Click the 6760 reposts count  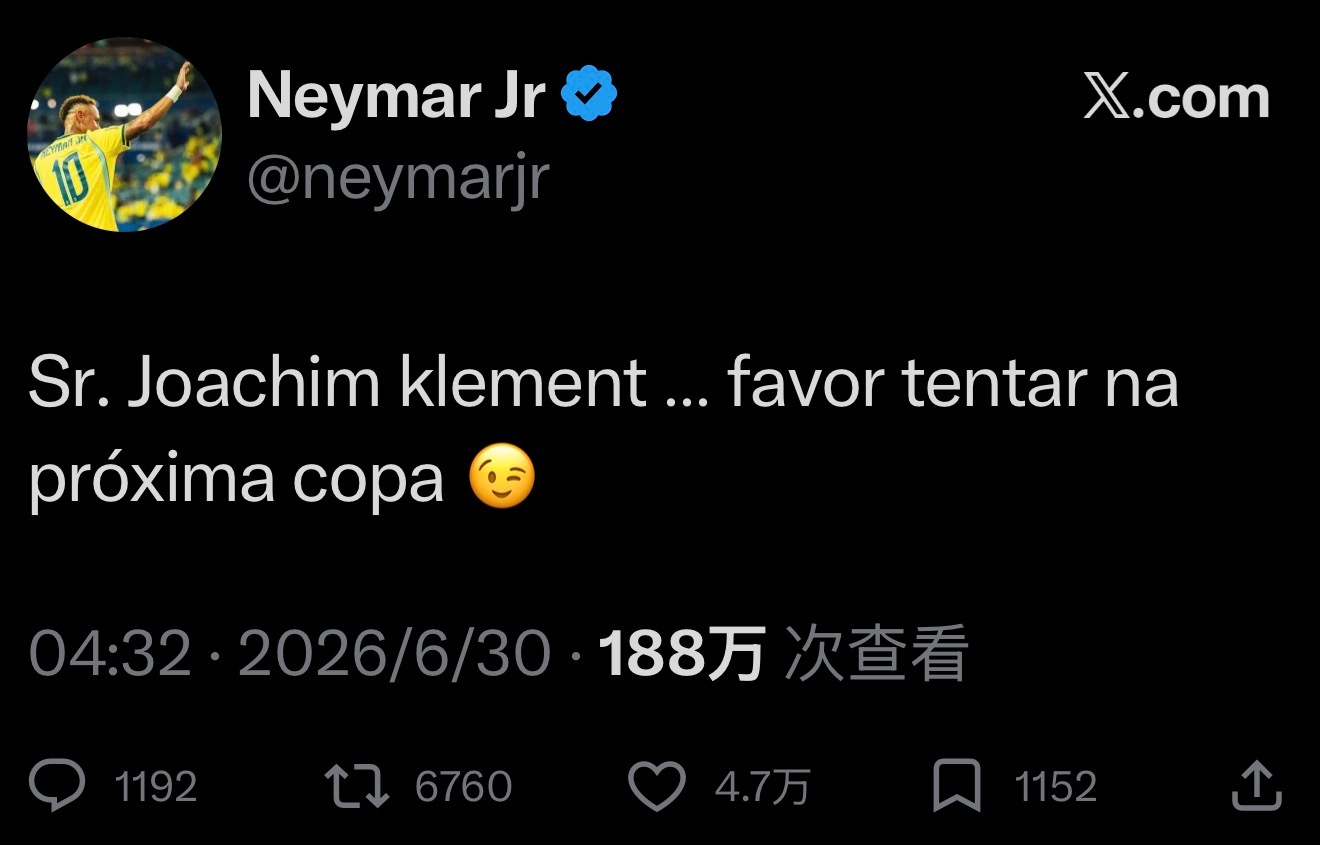[x=463, y=787]
